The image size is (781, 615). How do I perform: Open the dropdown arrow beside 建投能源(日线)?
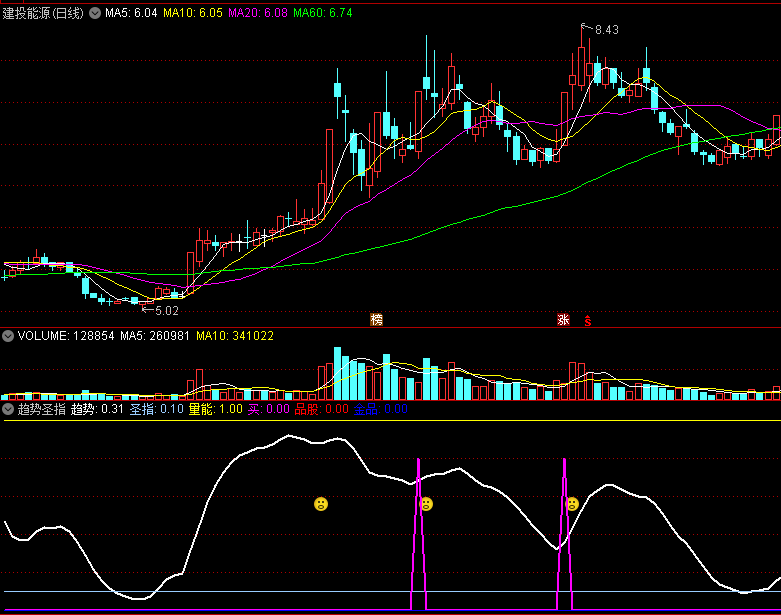click(x=95, y=13)
